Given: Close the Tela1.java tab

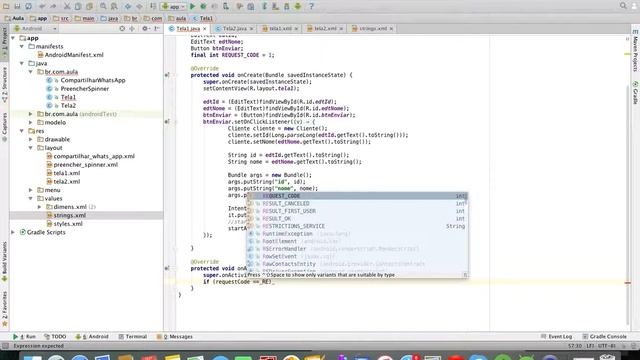Looking at the screenshot, I should point(205,29).
